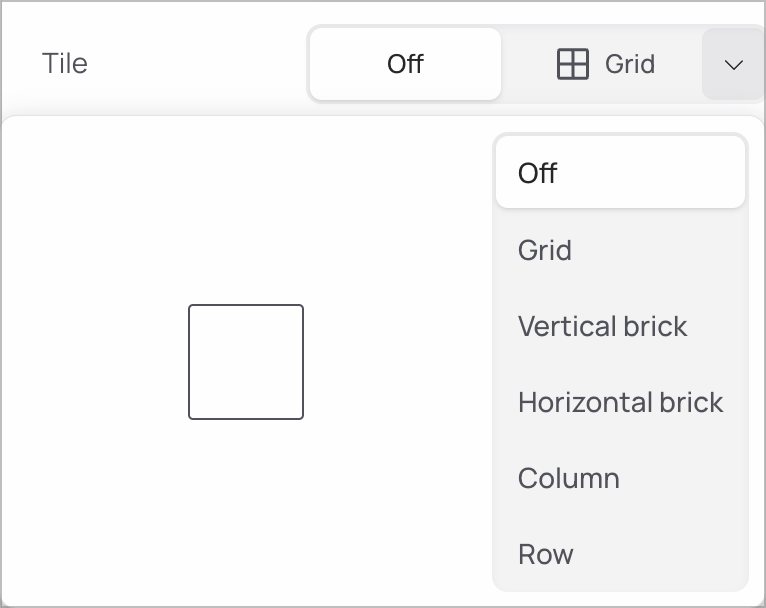The width and height of the screenshot is (766, 608).
Task: Switch the Tile segmented control to Grid
Action: click(x=605, y=64)
